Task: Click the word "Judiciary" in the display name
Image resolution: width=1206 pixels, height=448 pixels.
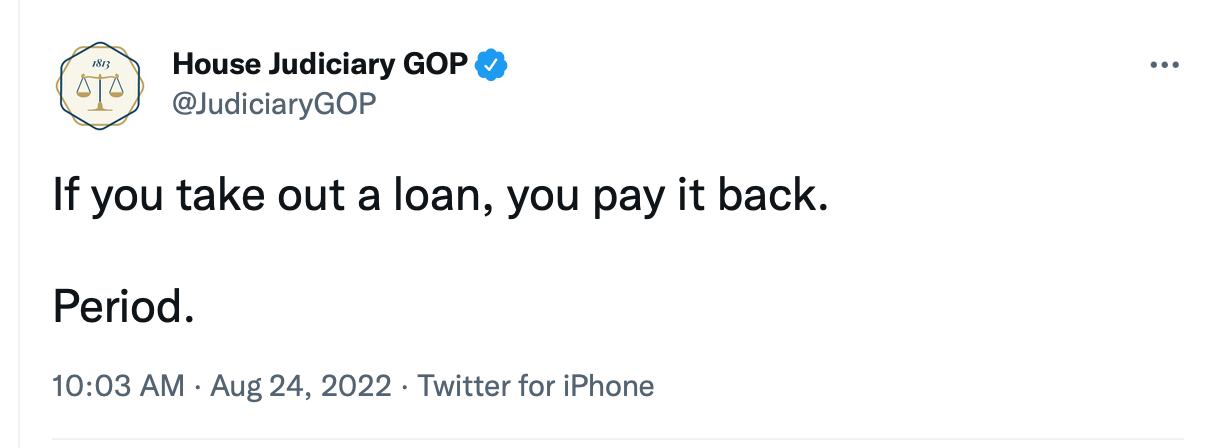Action: pos(323,65)
